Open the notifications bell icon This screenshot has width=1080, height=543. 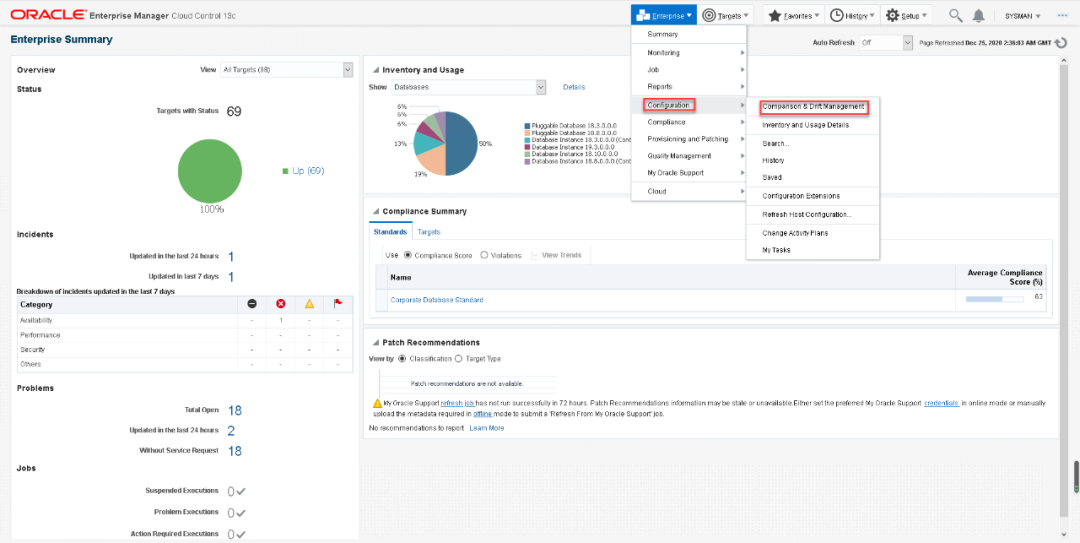coord(979,16)
